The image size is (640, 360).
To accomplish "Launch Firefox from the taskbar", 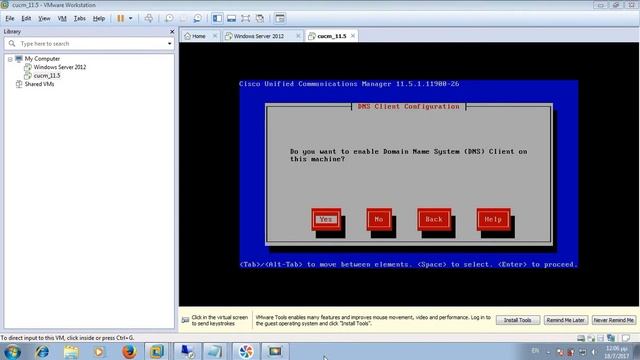I will [x=129, y=351].
